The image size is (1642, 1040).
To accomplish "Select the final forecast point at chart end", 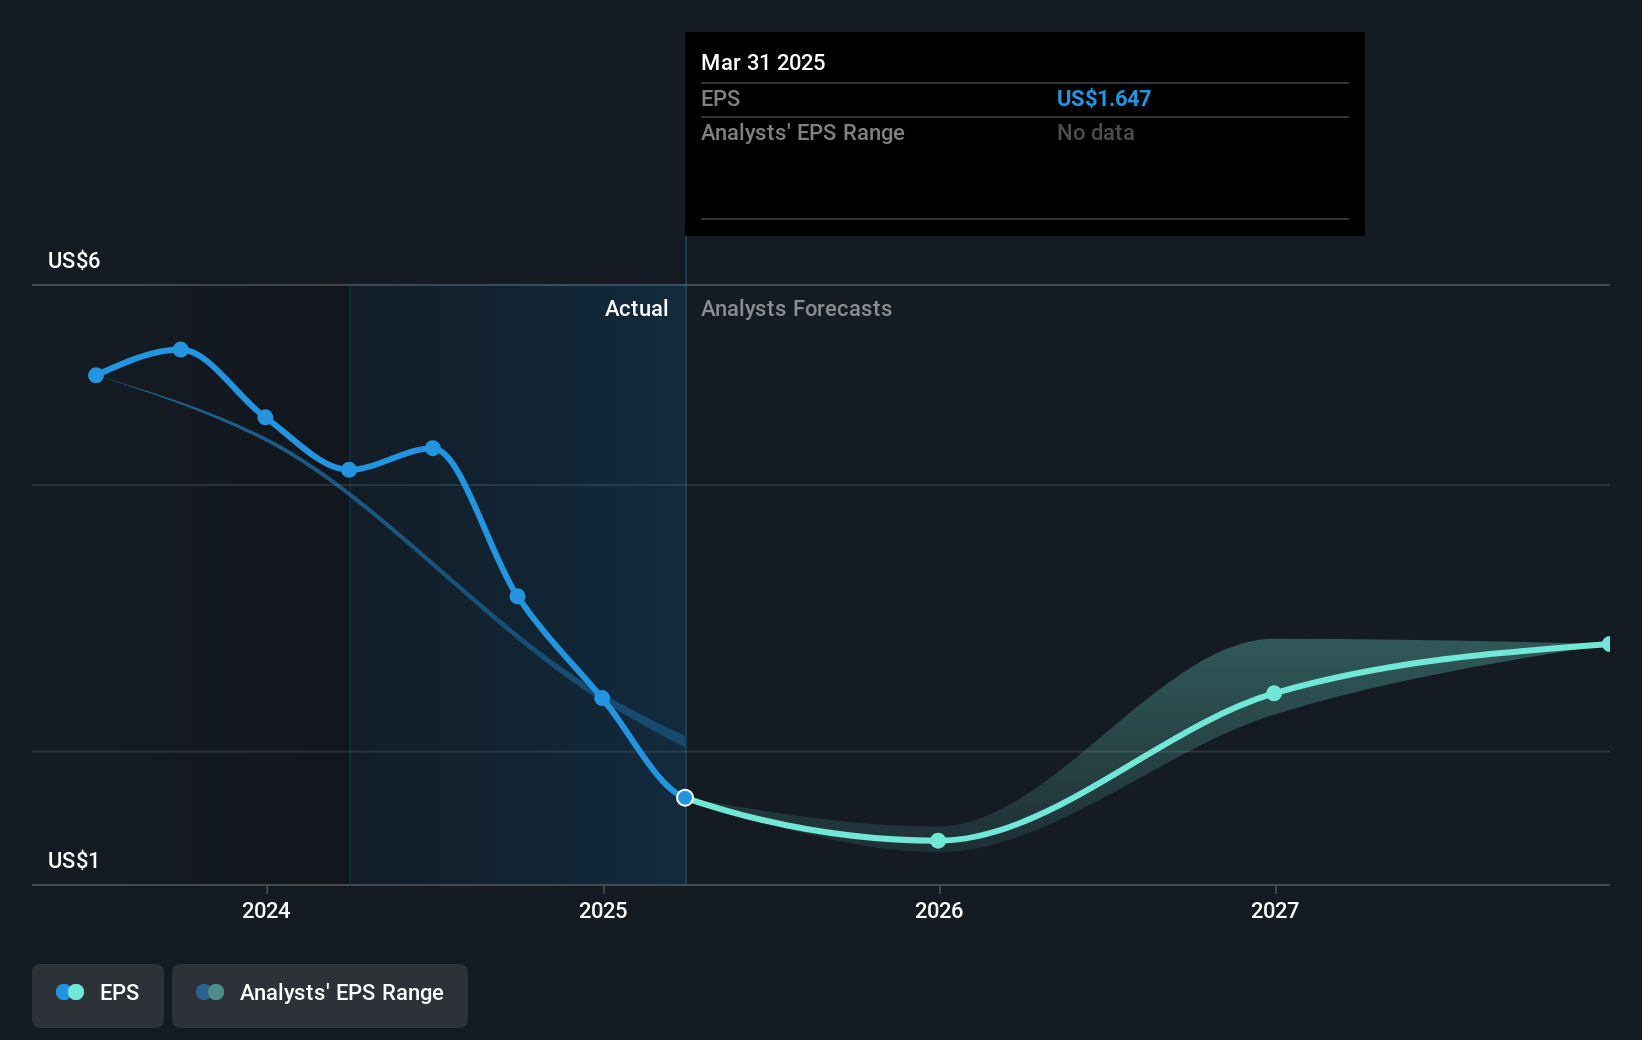I will (1607, 644).
